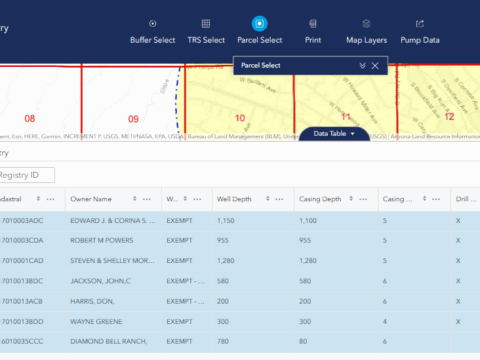Click highlighted map section 11
This screenshot has height=360, width=480.
click(x=346, y=117)
